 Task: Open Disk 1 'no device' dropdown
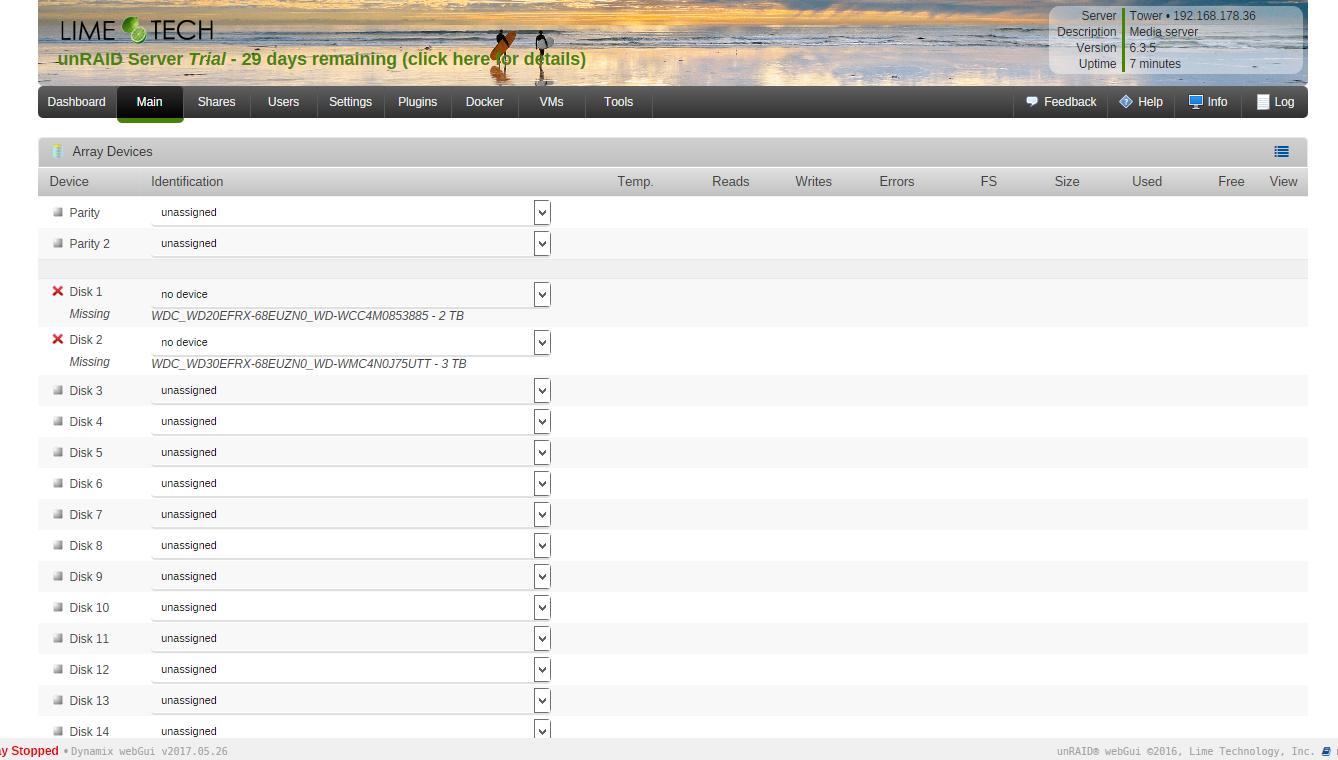click(x=351, y=294)
